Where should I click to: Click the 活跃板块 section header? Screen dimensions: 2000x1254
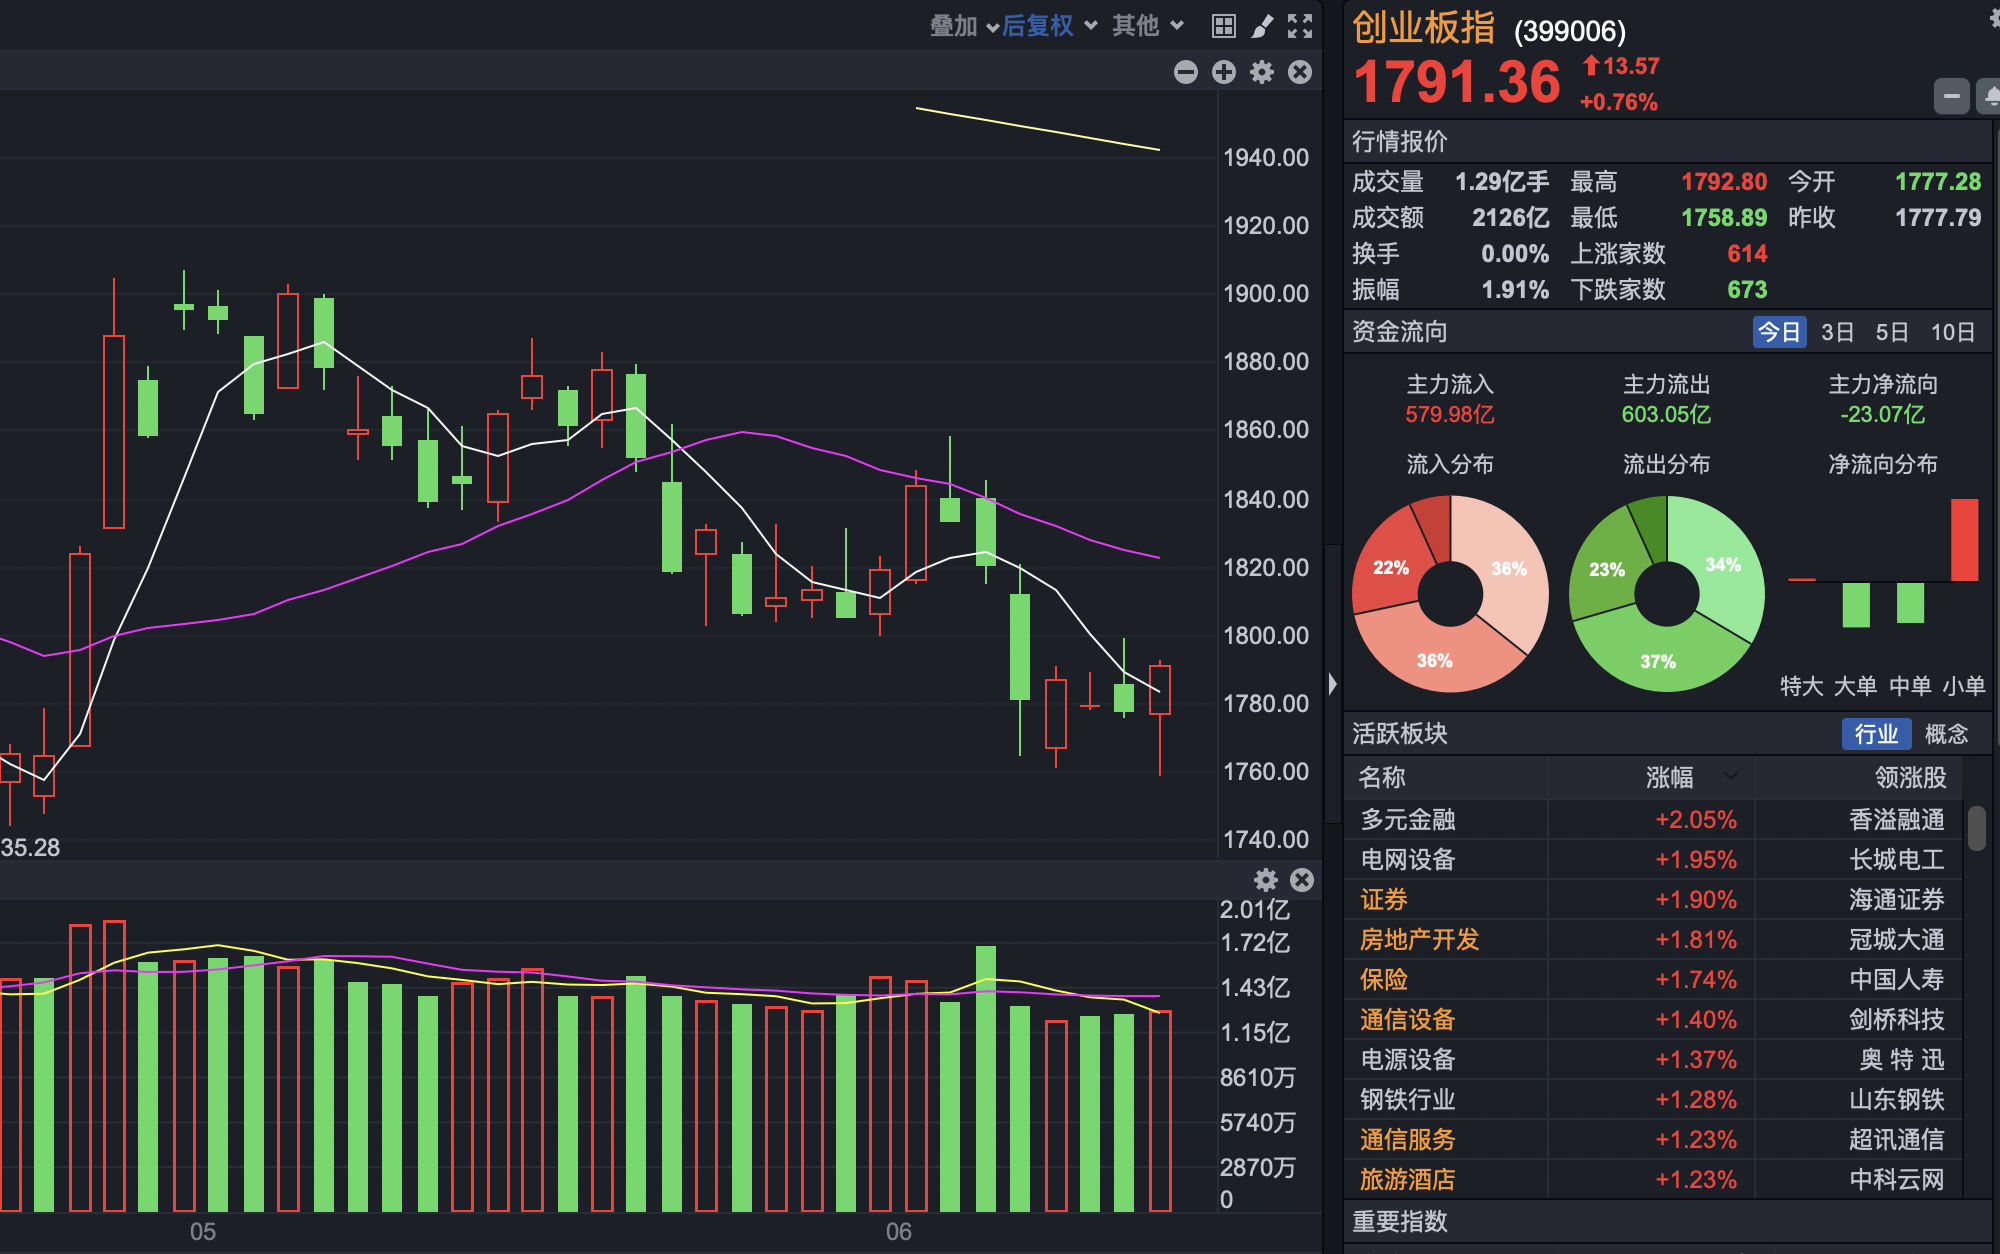[x=1400, y=734]
